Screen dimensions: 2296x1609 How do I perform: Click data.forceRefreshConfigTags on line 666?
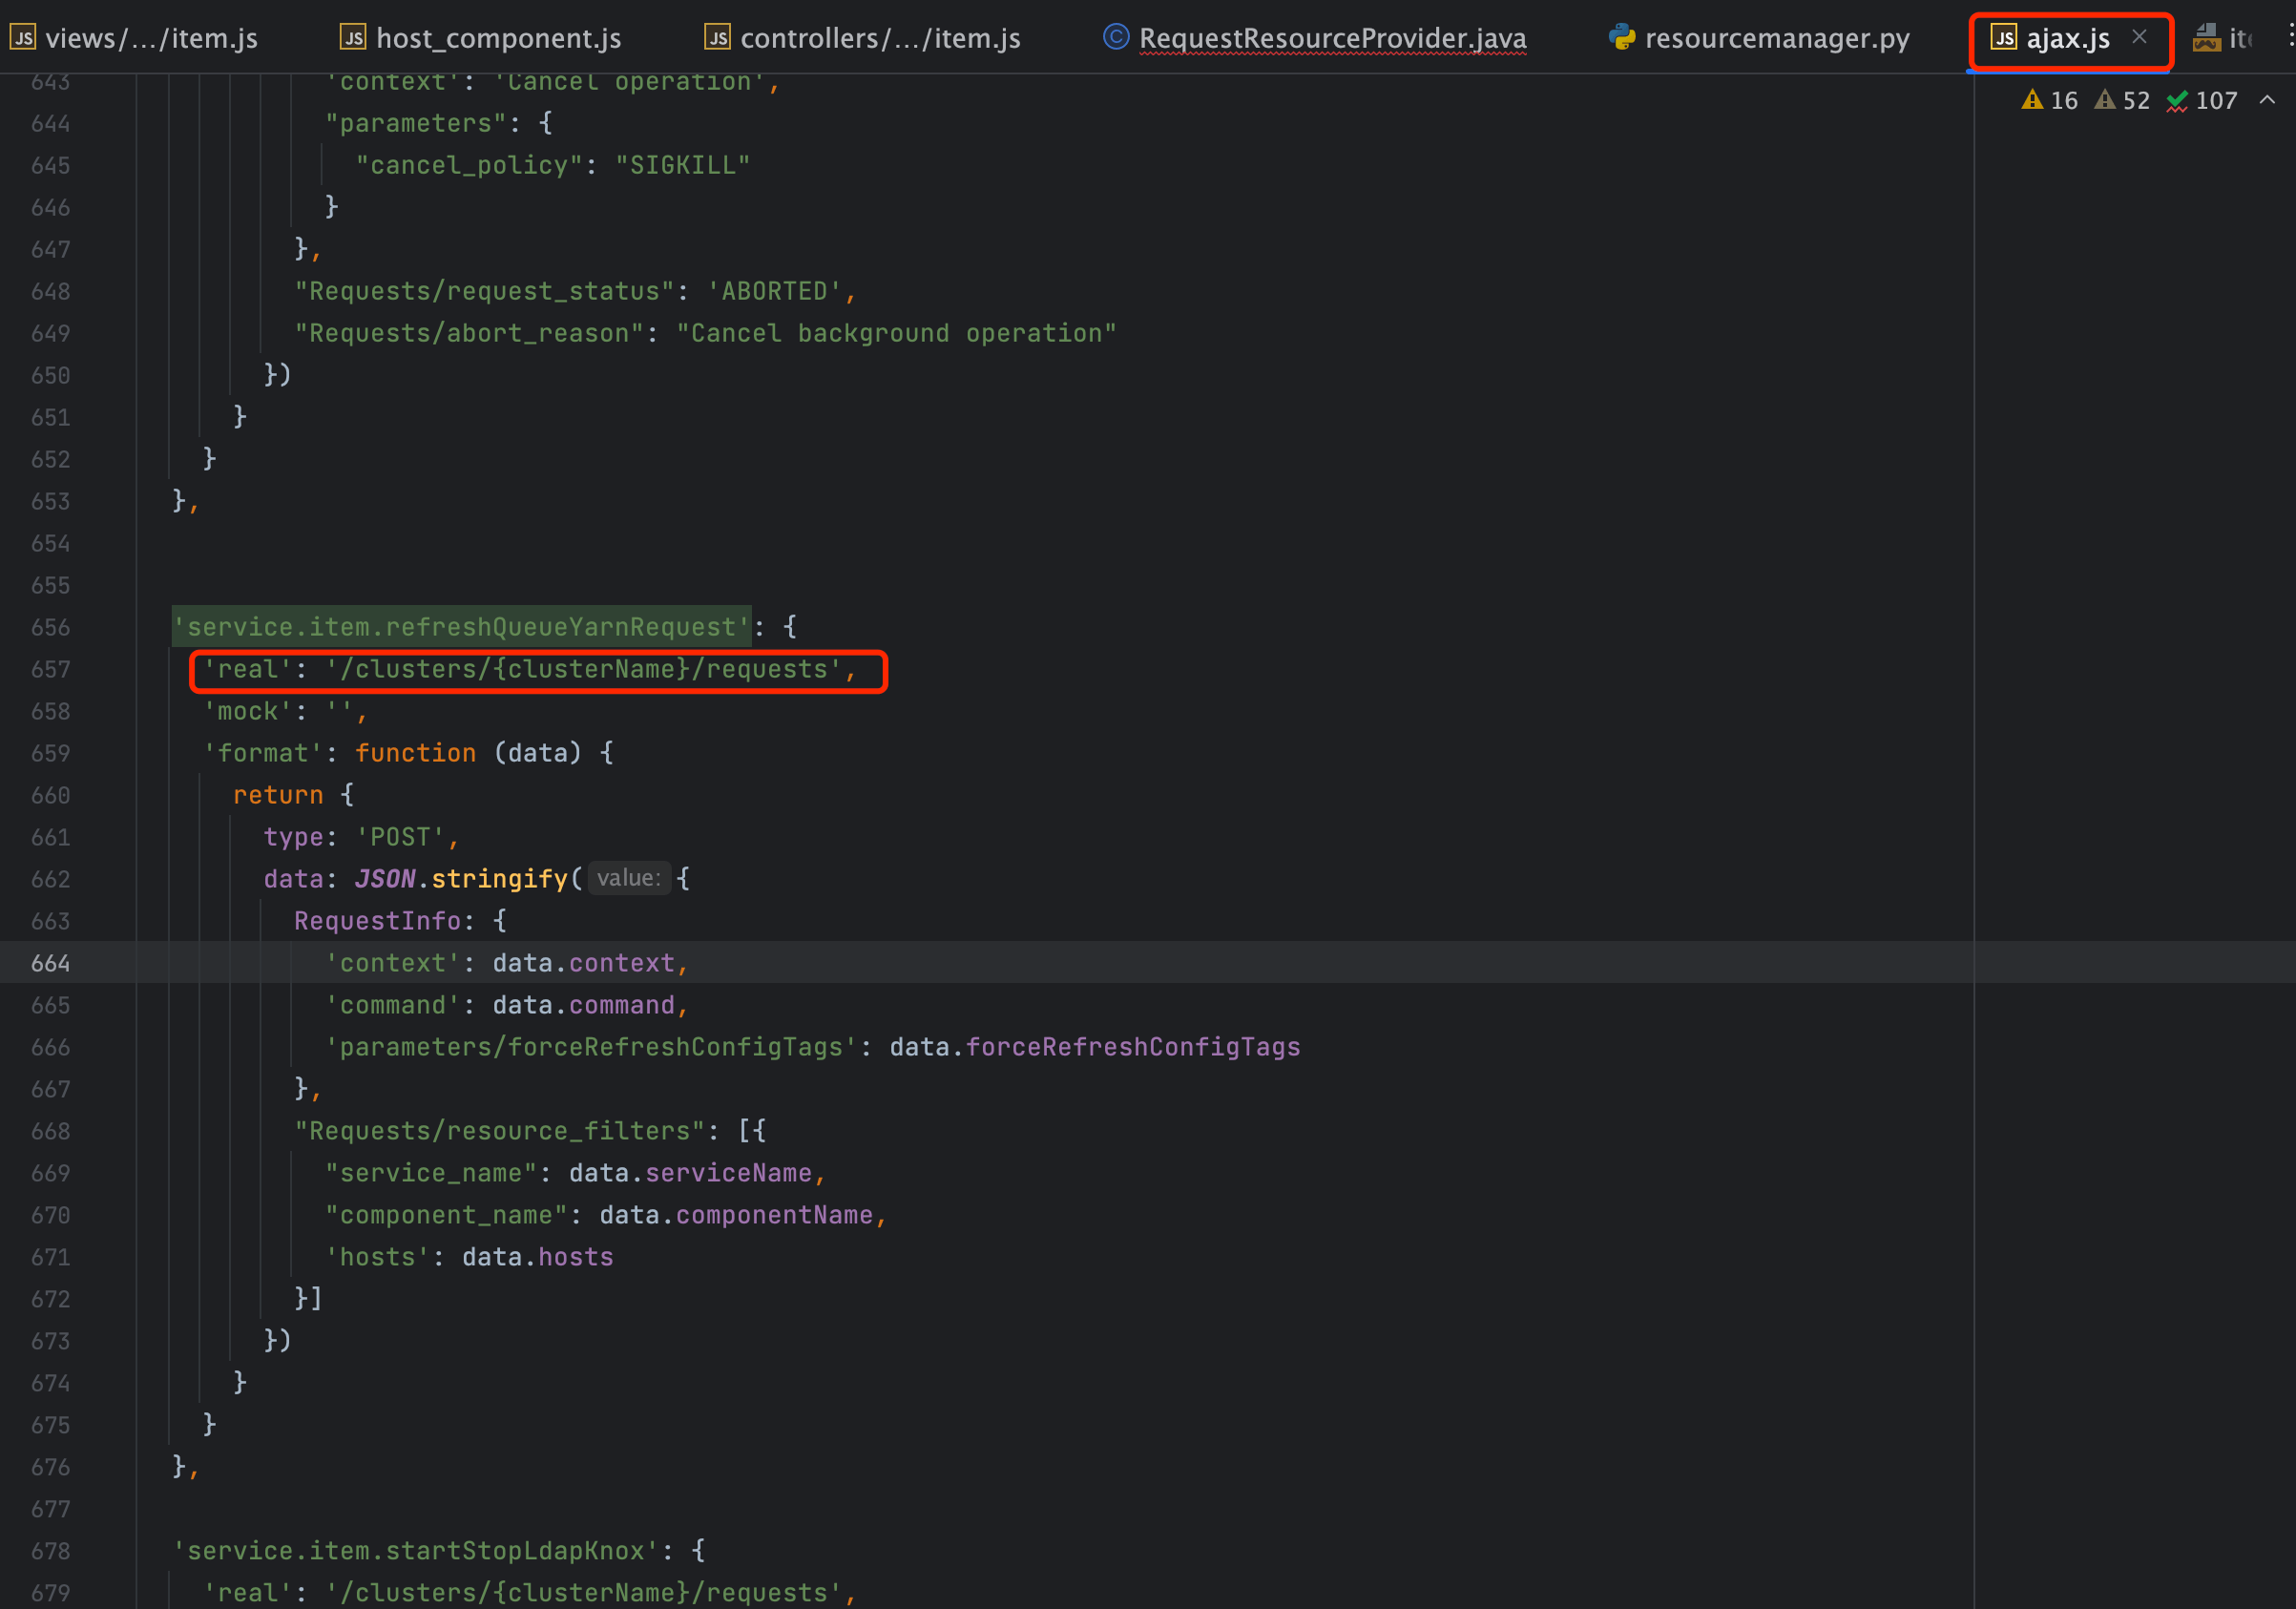[x=1094, y=1047]
